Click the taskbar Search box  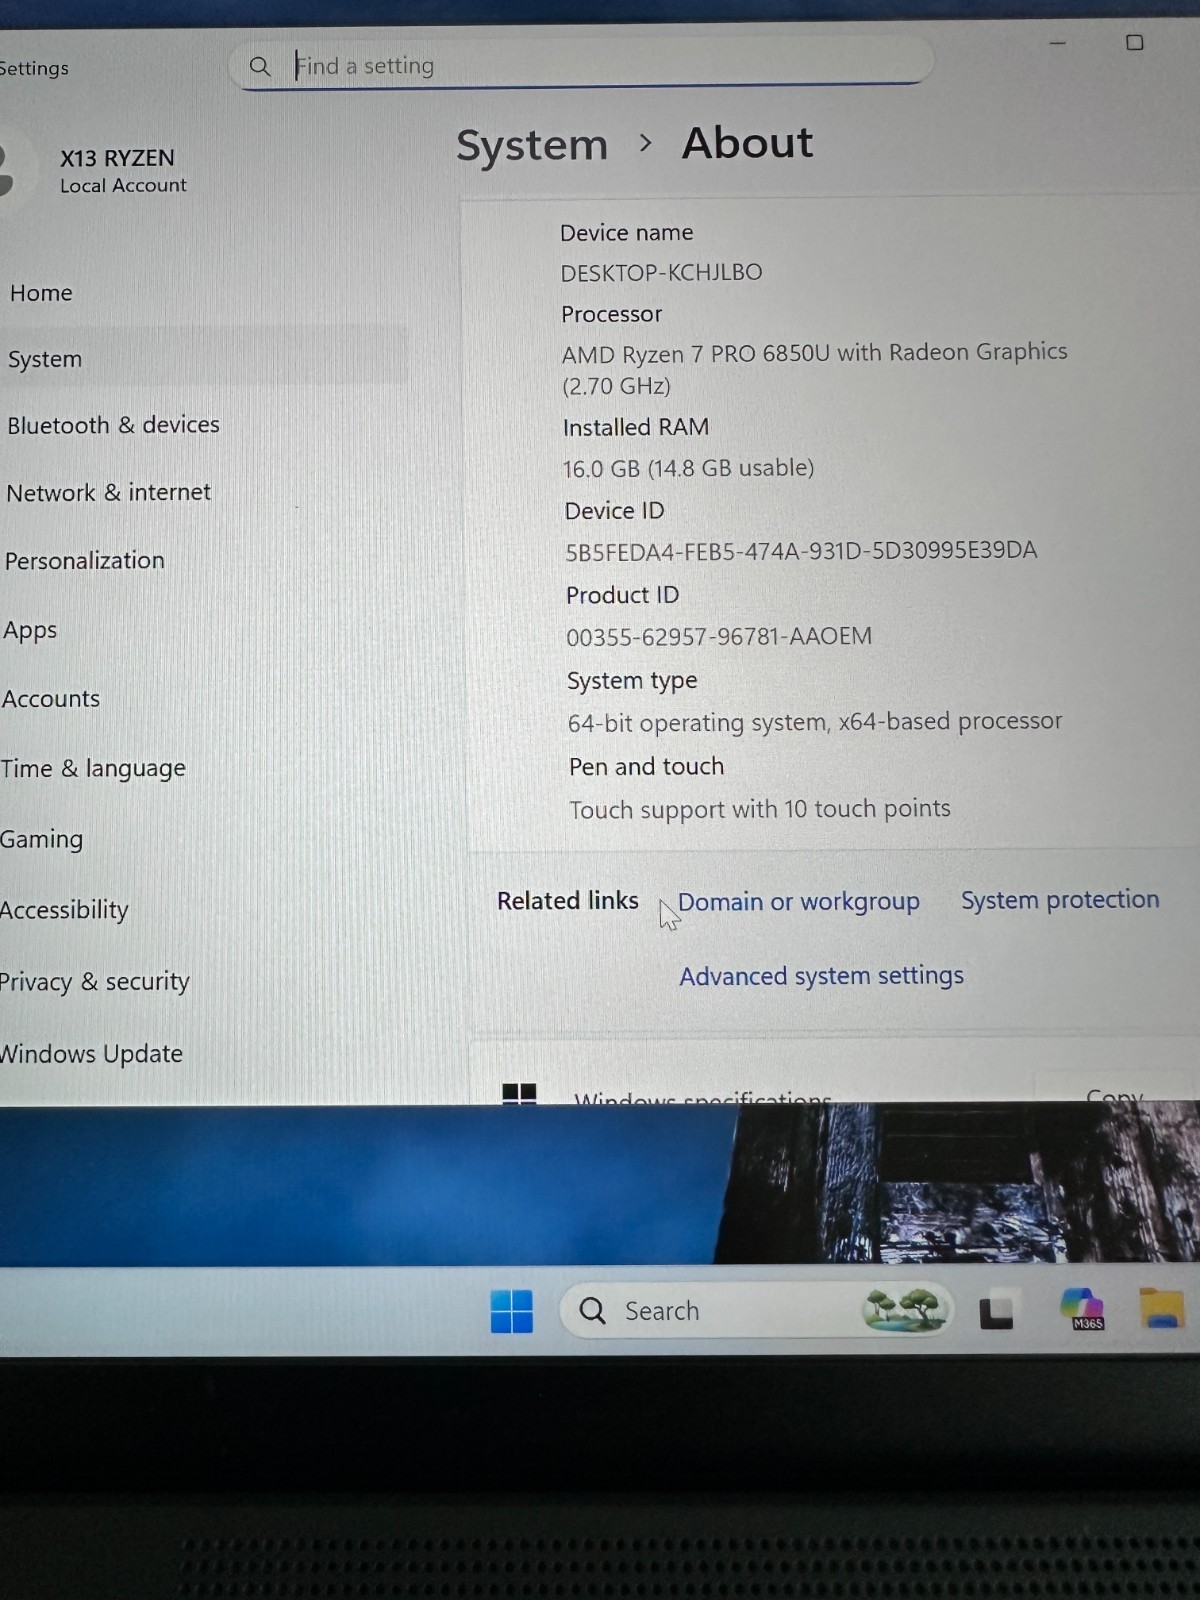[x=757, y=1310]
